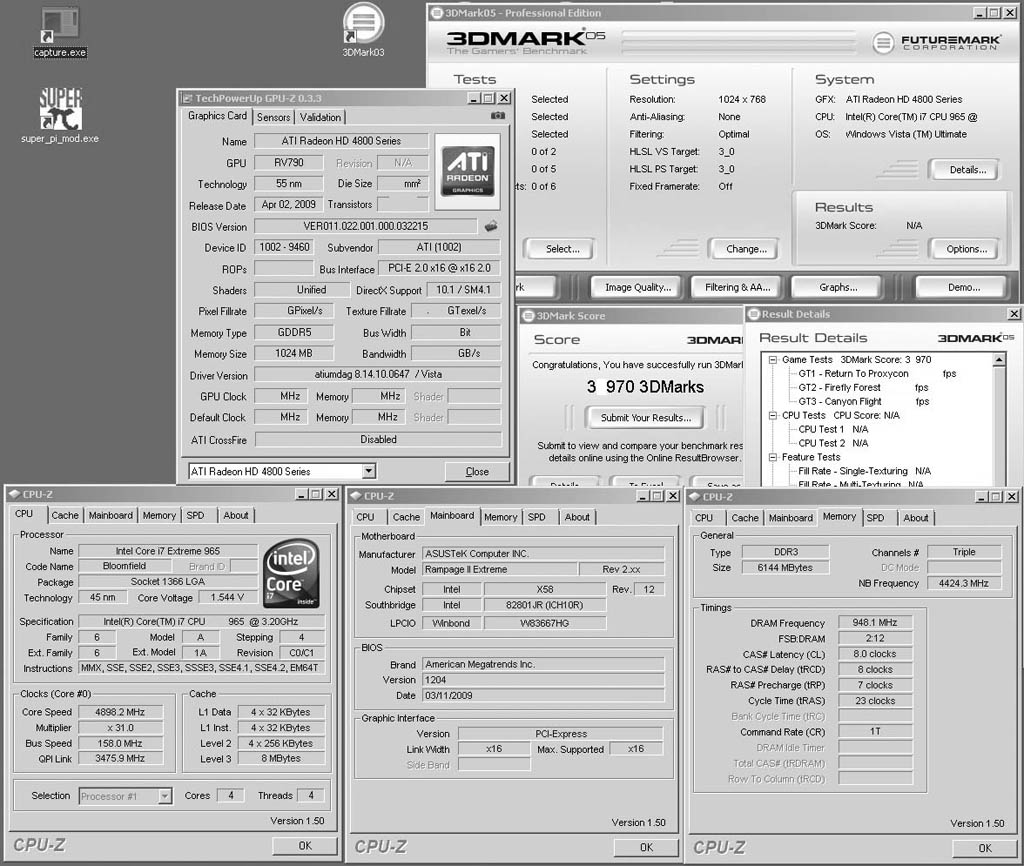
Task: Click the Futuremark Corporation logo
Action: point(936,42)
